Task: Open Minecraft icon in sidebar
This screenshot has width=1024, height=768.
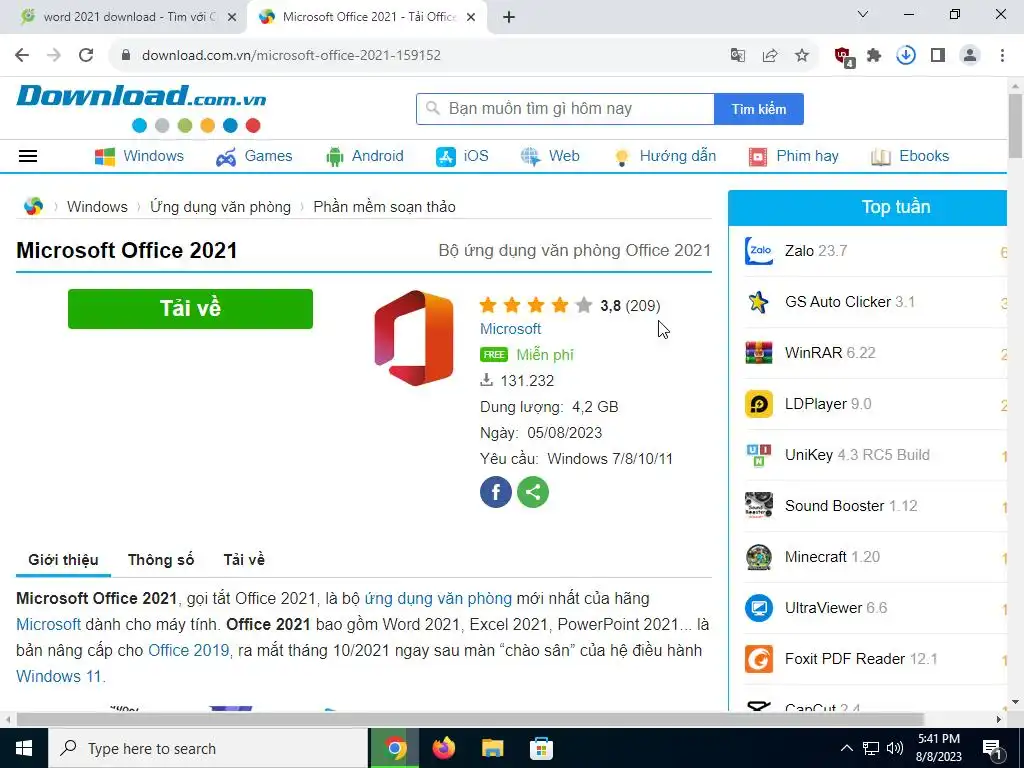Action: coord(759,556)
